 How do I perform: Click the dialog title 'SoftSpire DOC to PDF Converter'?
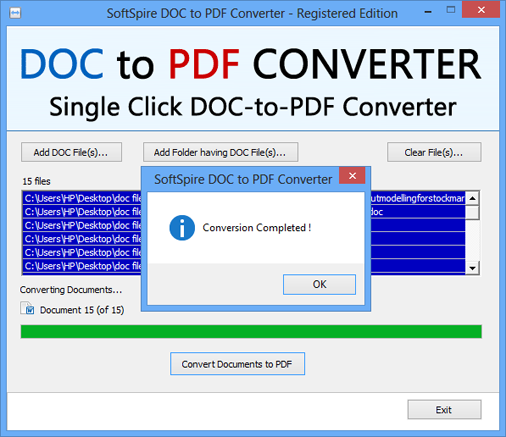243,179
